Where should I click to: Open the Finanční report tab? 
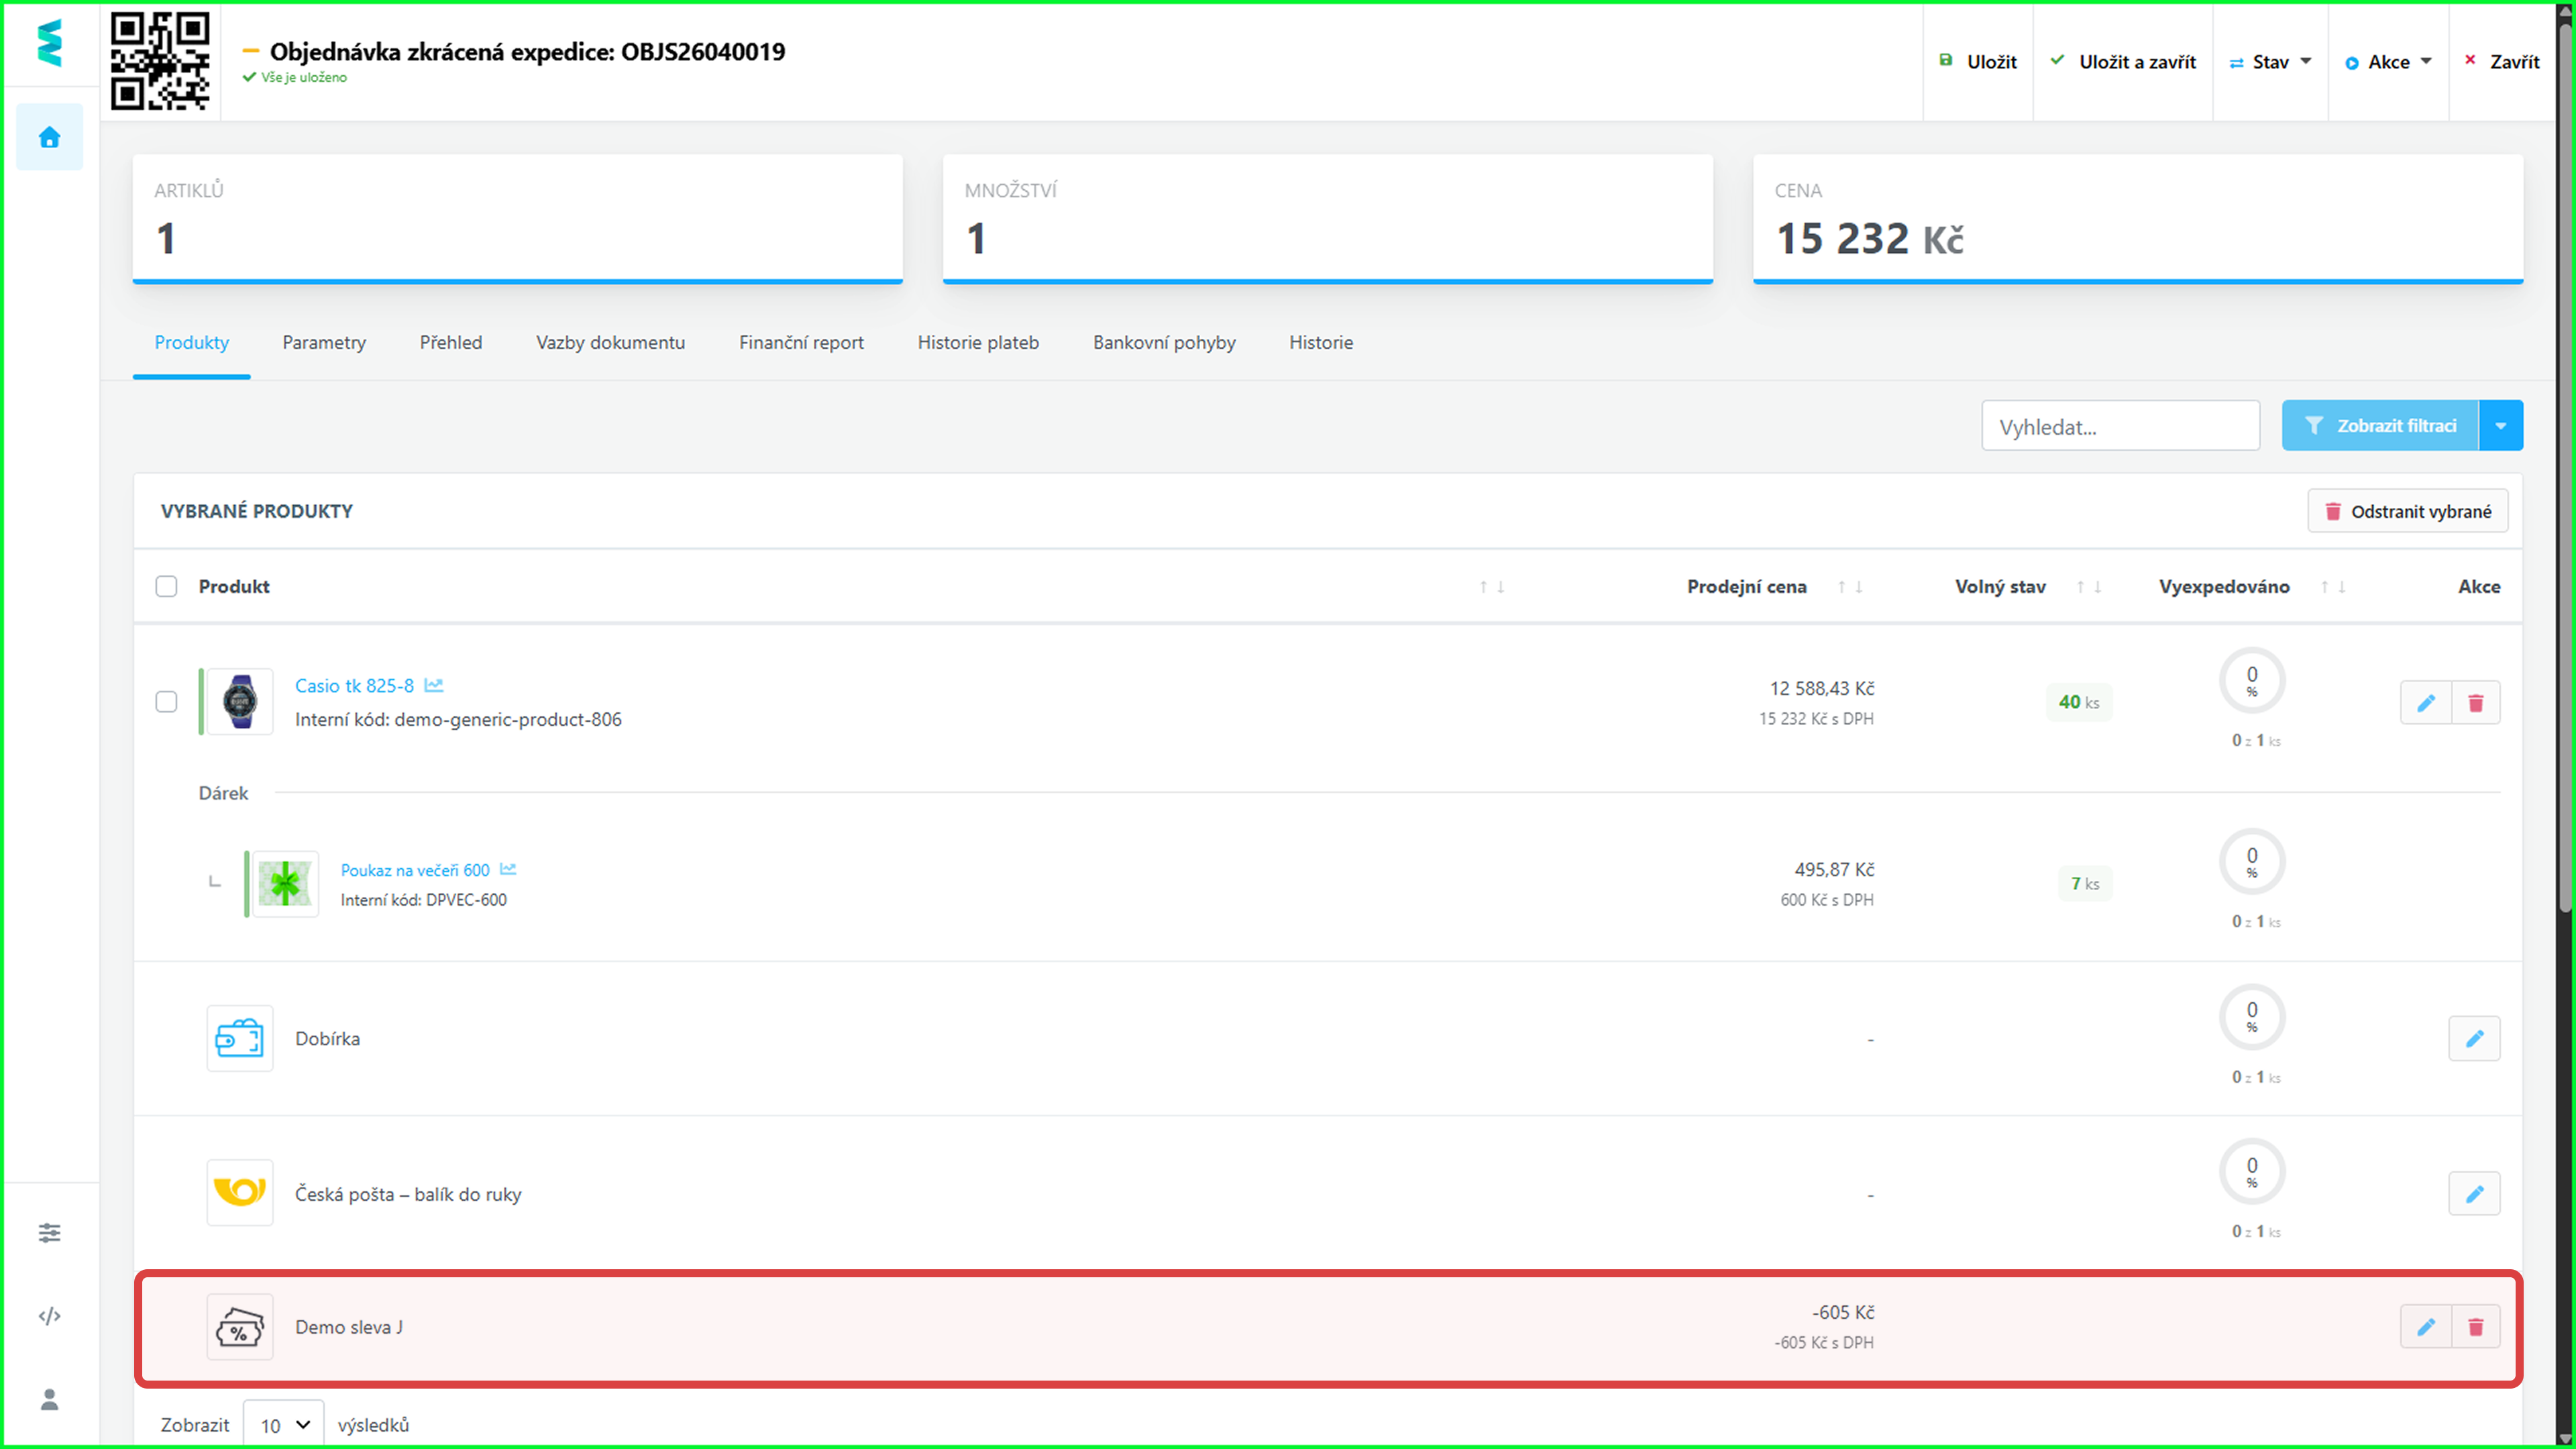coord(801,343)
